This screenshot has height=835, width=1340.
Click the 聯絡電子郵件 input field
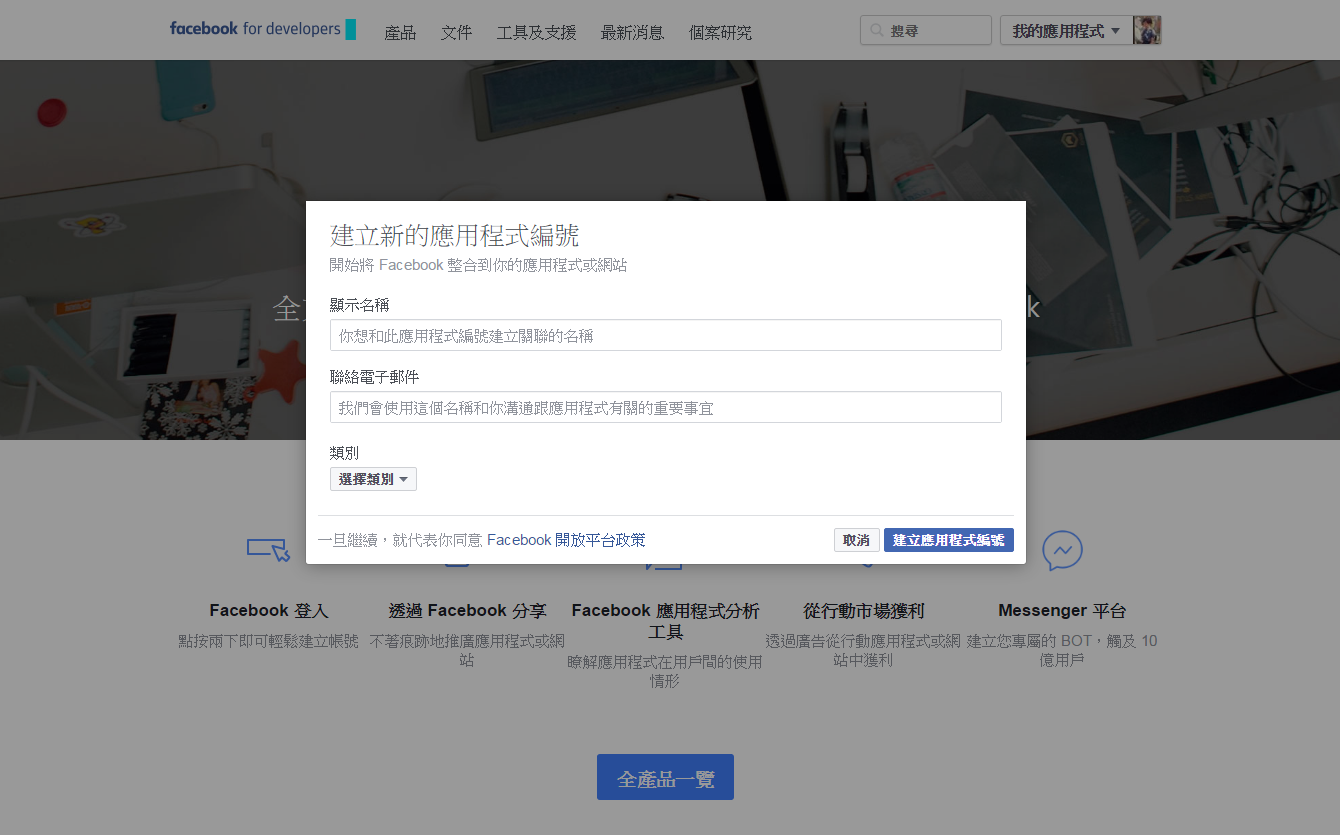(x=666, y=407)
